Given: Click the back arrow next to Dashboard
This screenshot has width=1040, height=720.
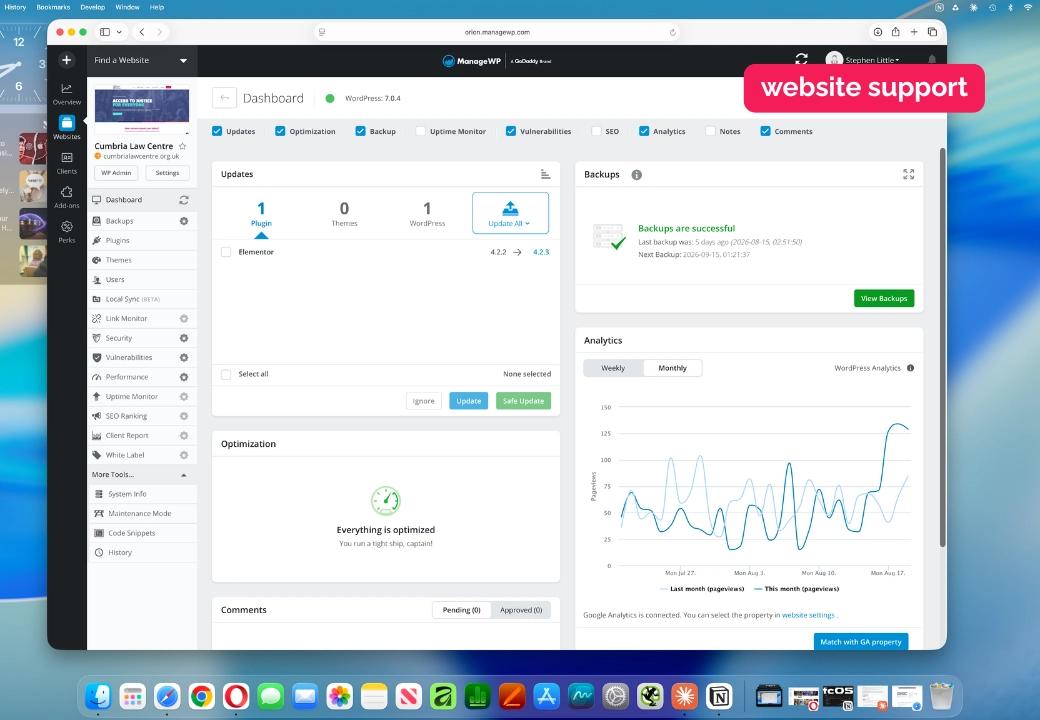Looking at the screenshot, I should point(224,98).
